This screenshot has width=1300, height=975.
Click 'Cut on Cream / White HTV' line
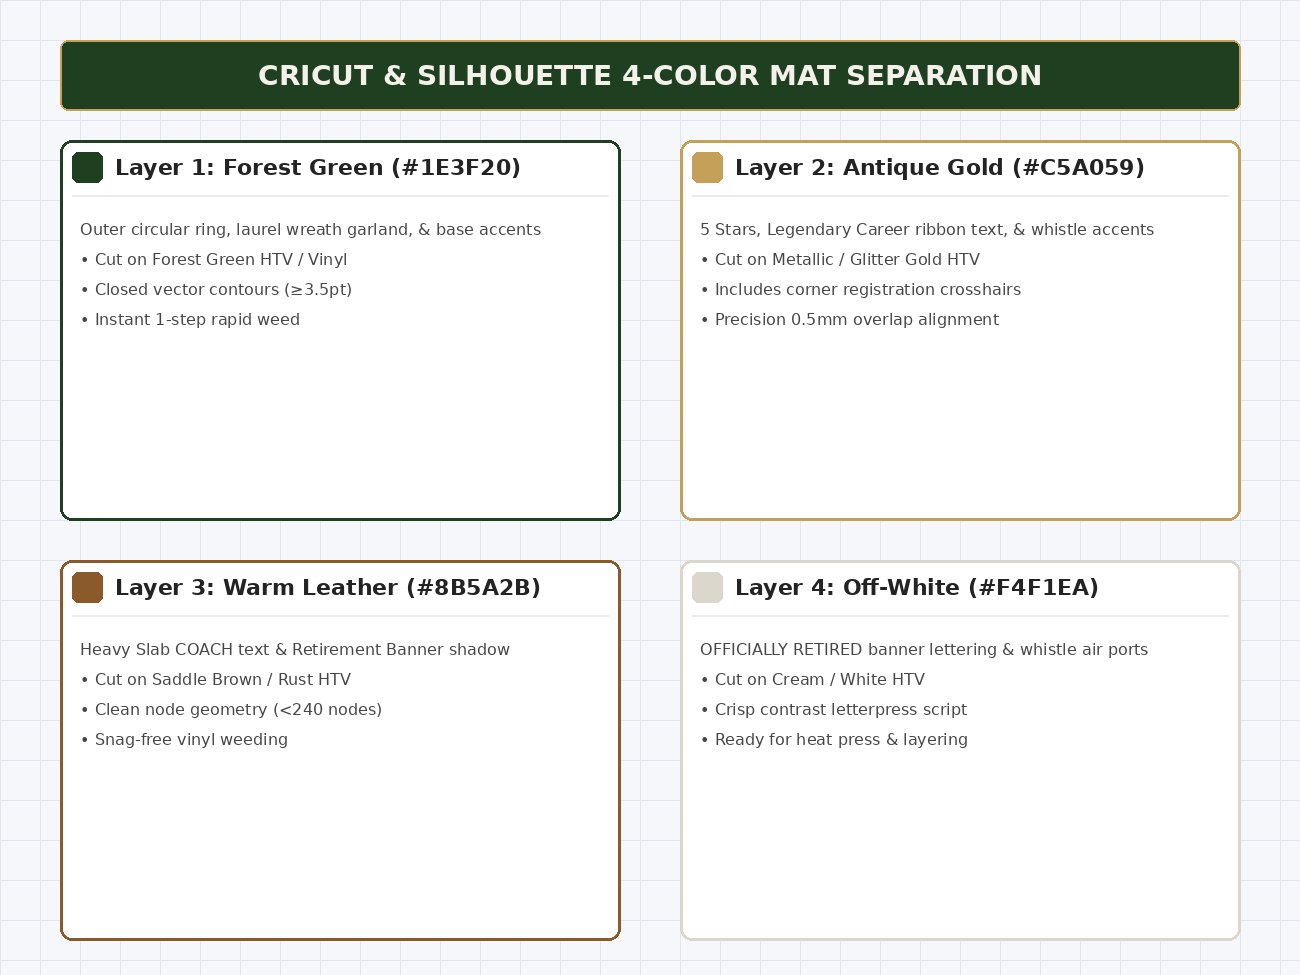point(813,679)
